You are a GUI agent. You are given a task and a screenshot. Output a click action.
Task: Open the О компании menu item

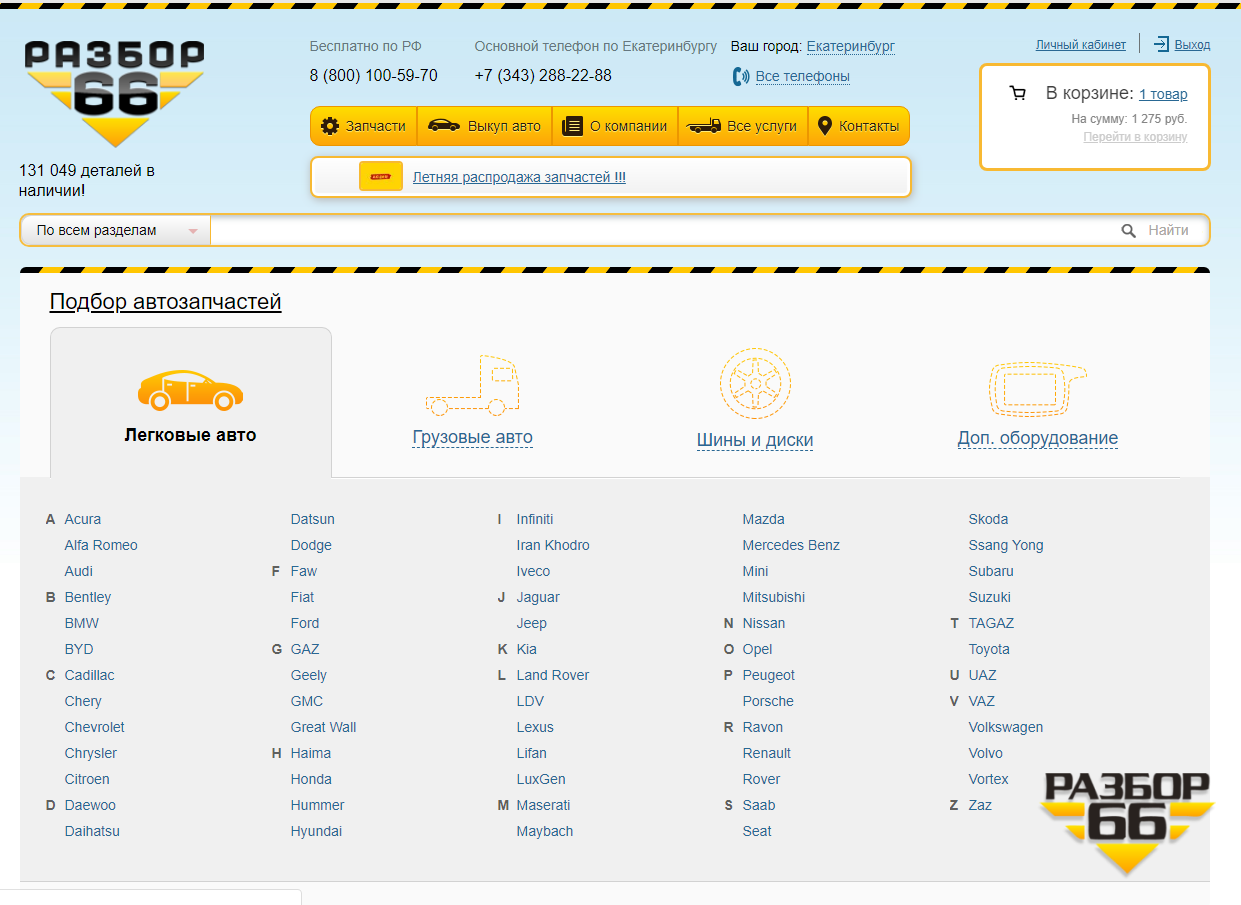[x=615, y=126]
